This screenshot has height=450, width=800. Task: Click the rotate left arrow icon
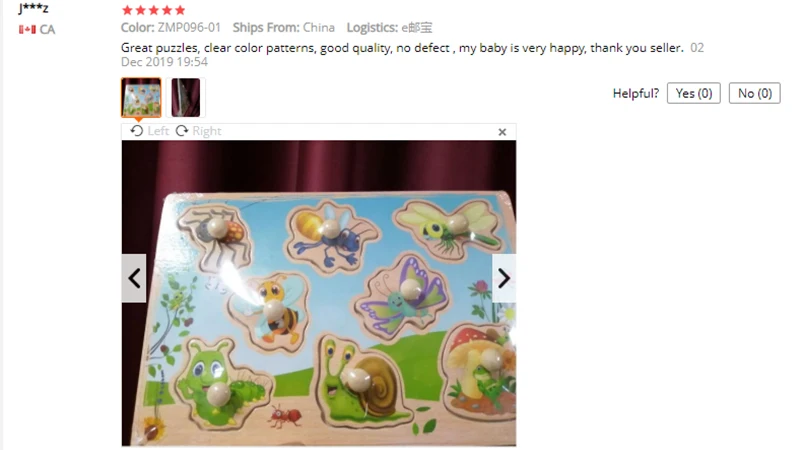(136, 131)
